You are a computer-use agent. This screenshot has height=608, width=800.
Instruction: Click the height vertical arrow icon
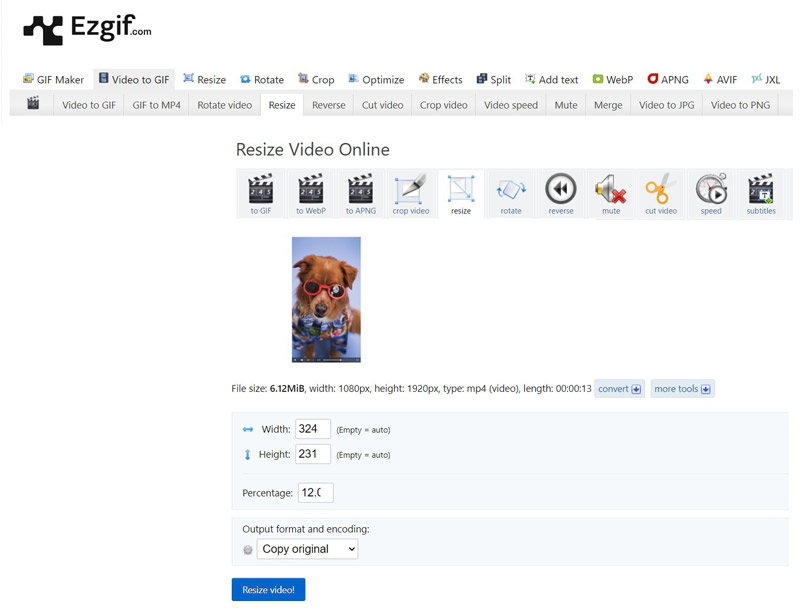coord(247,454)
